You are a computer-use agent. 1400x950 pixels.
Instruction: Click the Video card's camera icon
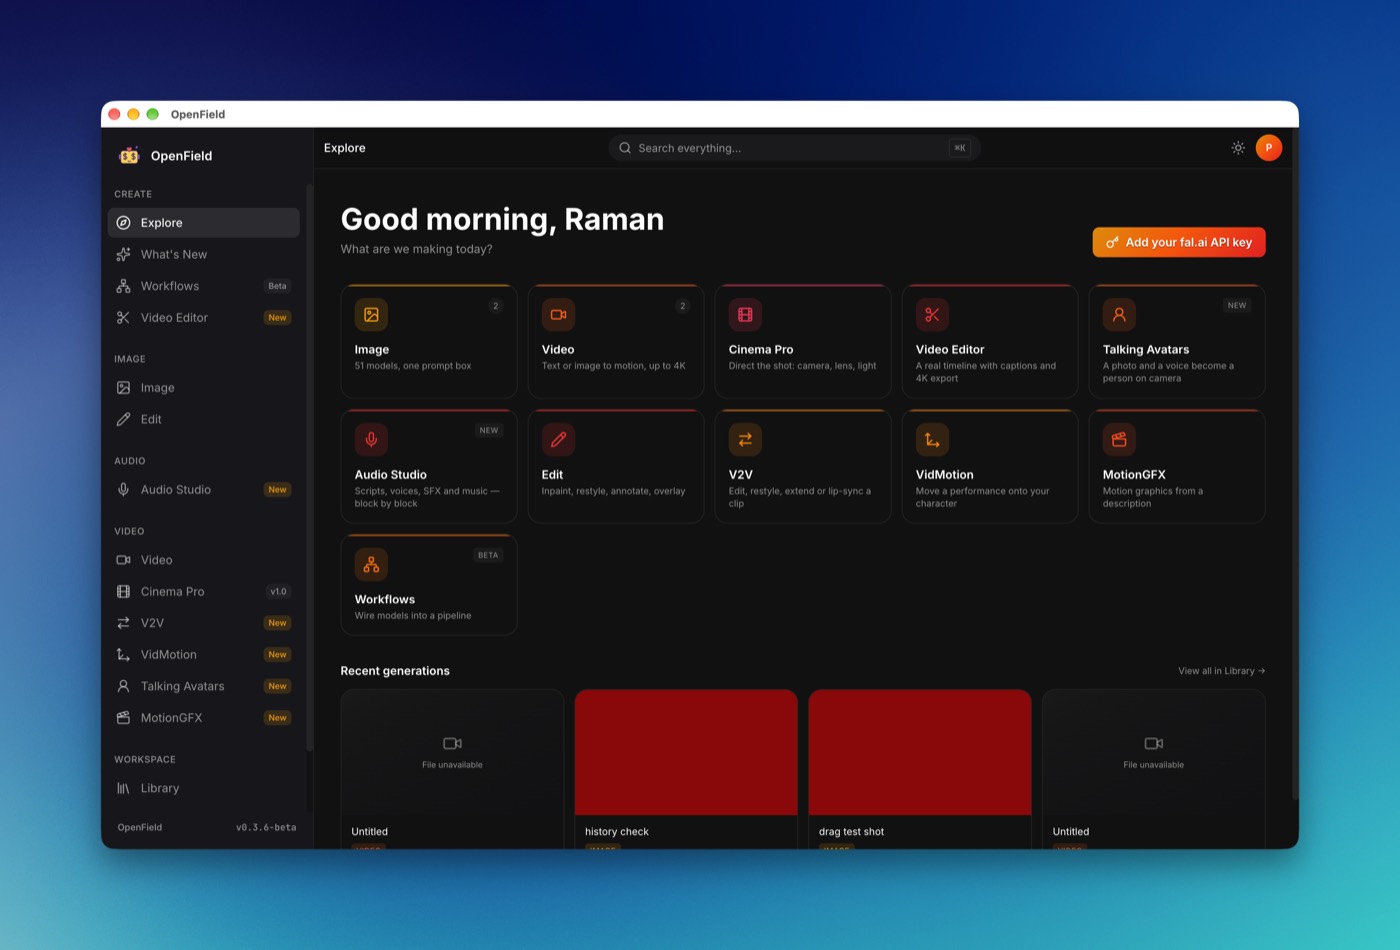pos(558,315)
